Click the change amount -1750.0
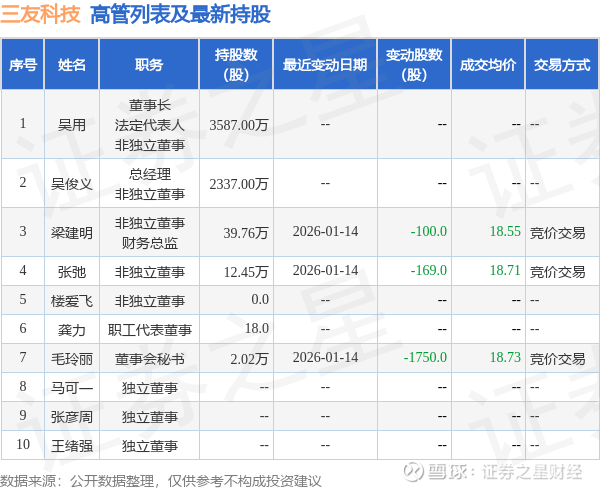Image resolution: width=600 pixels, height=490 pixels. coord(425,357)
